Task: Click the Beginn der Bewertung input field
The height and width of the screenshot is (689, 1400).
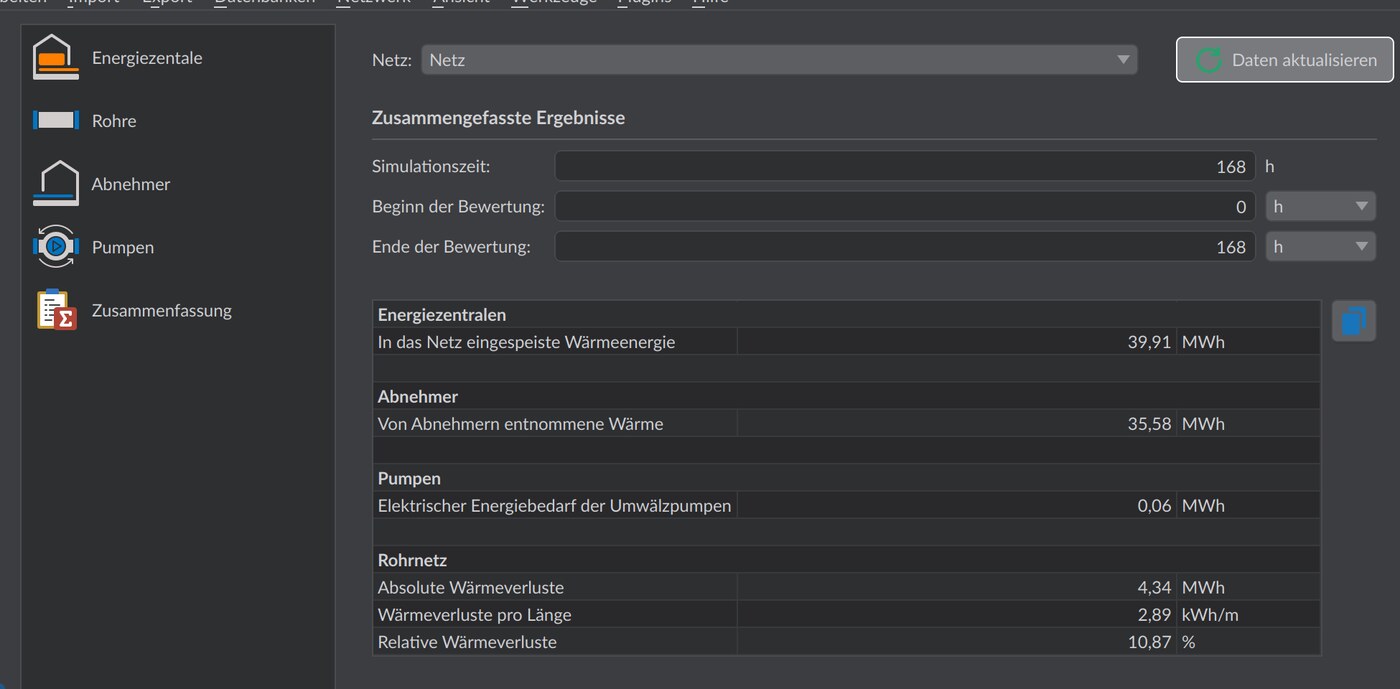Action: (x=905, y=207)
